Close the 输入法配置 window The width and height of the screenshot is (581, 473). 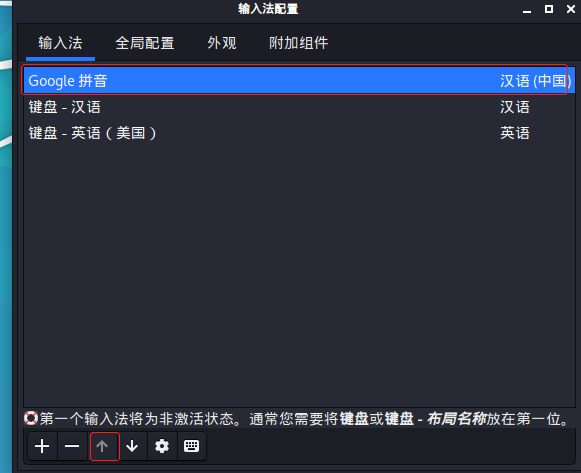pos(571,9)
